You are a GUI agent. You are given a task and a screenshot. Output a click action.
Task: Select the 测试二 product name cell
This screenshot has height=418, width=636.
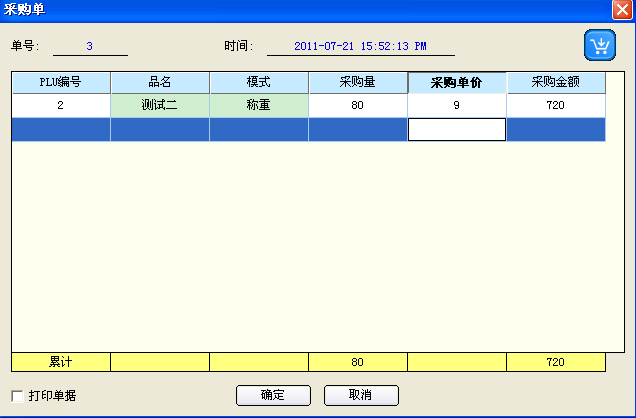(160, 105)
